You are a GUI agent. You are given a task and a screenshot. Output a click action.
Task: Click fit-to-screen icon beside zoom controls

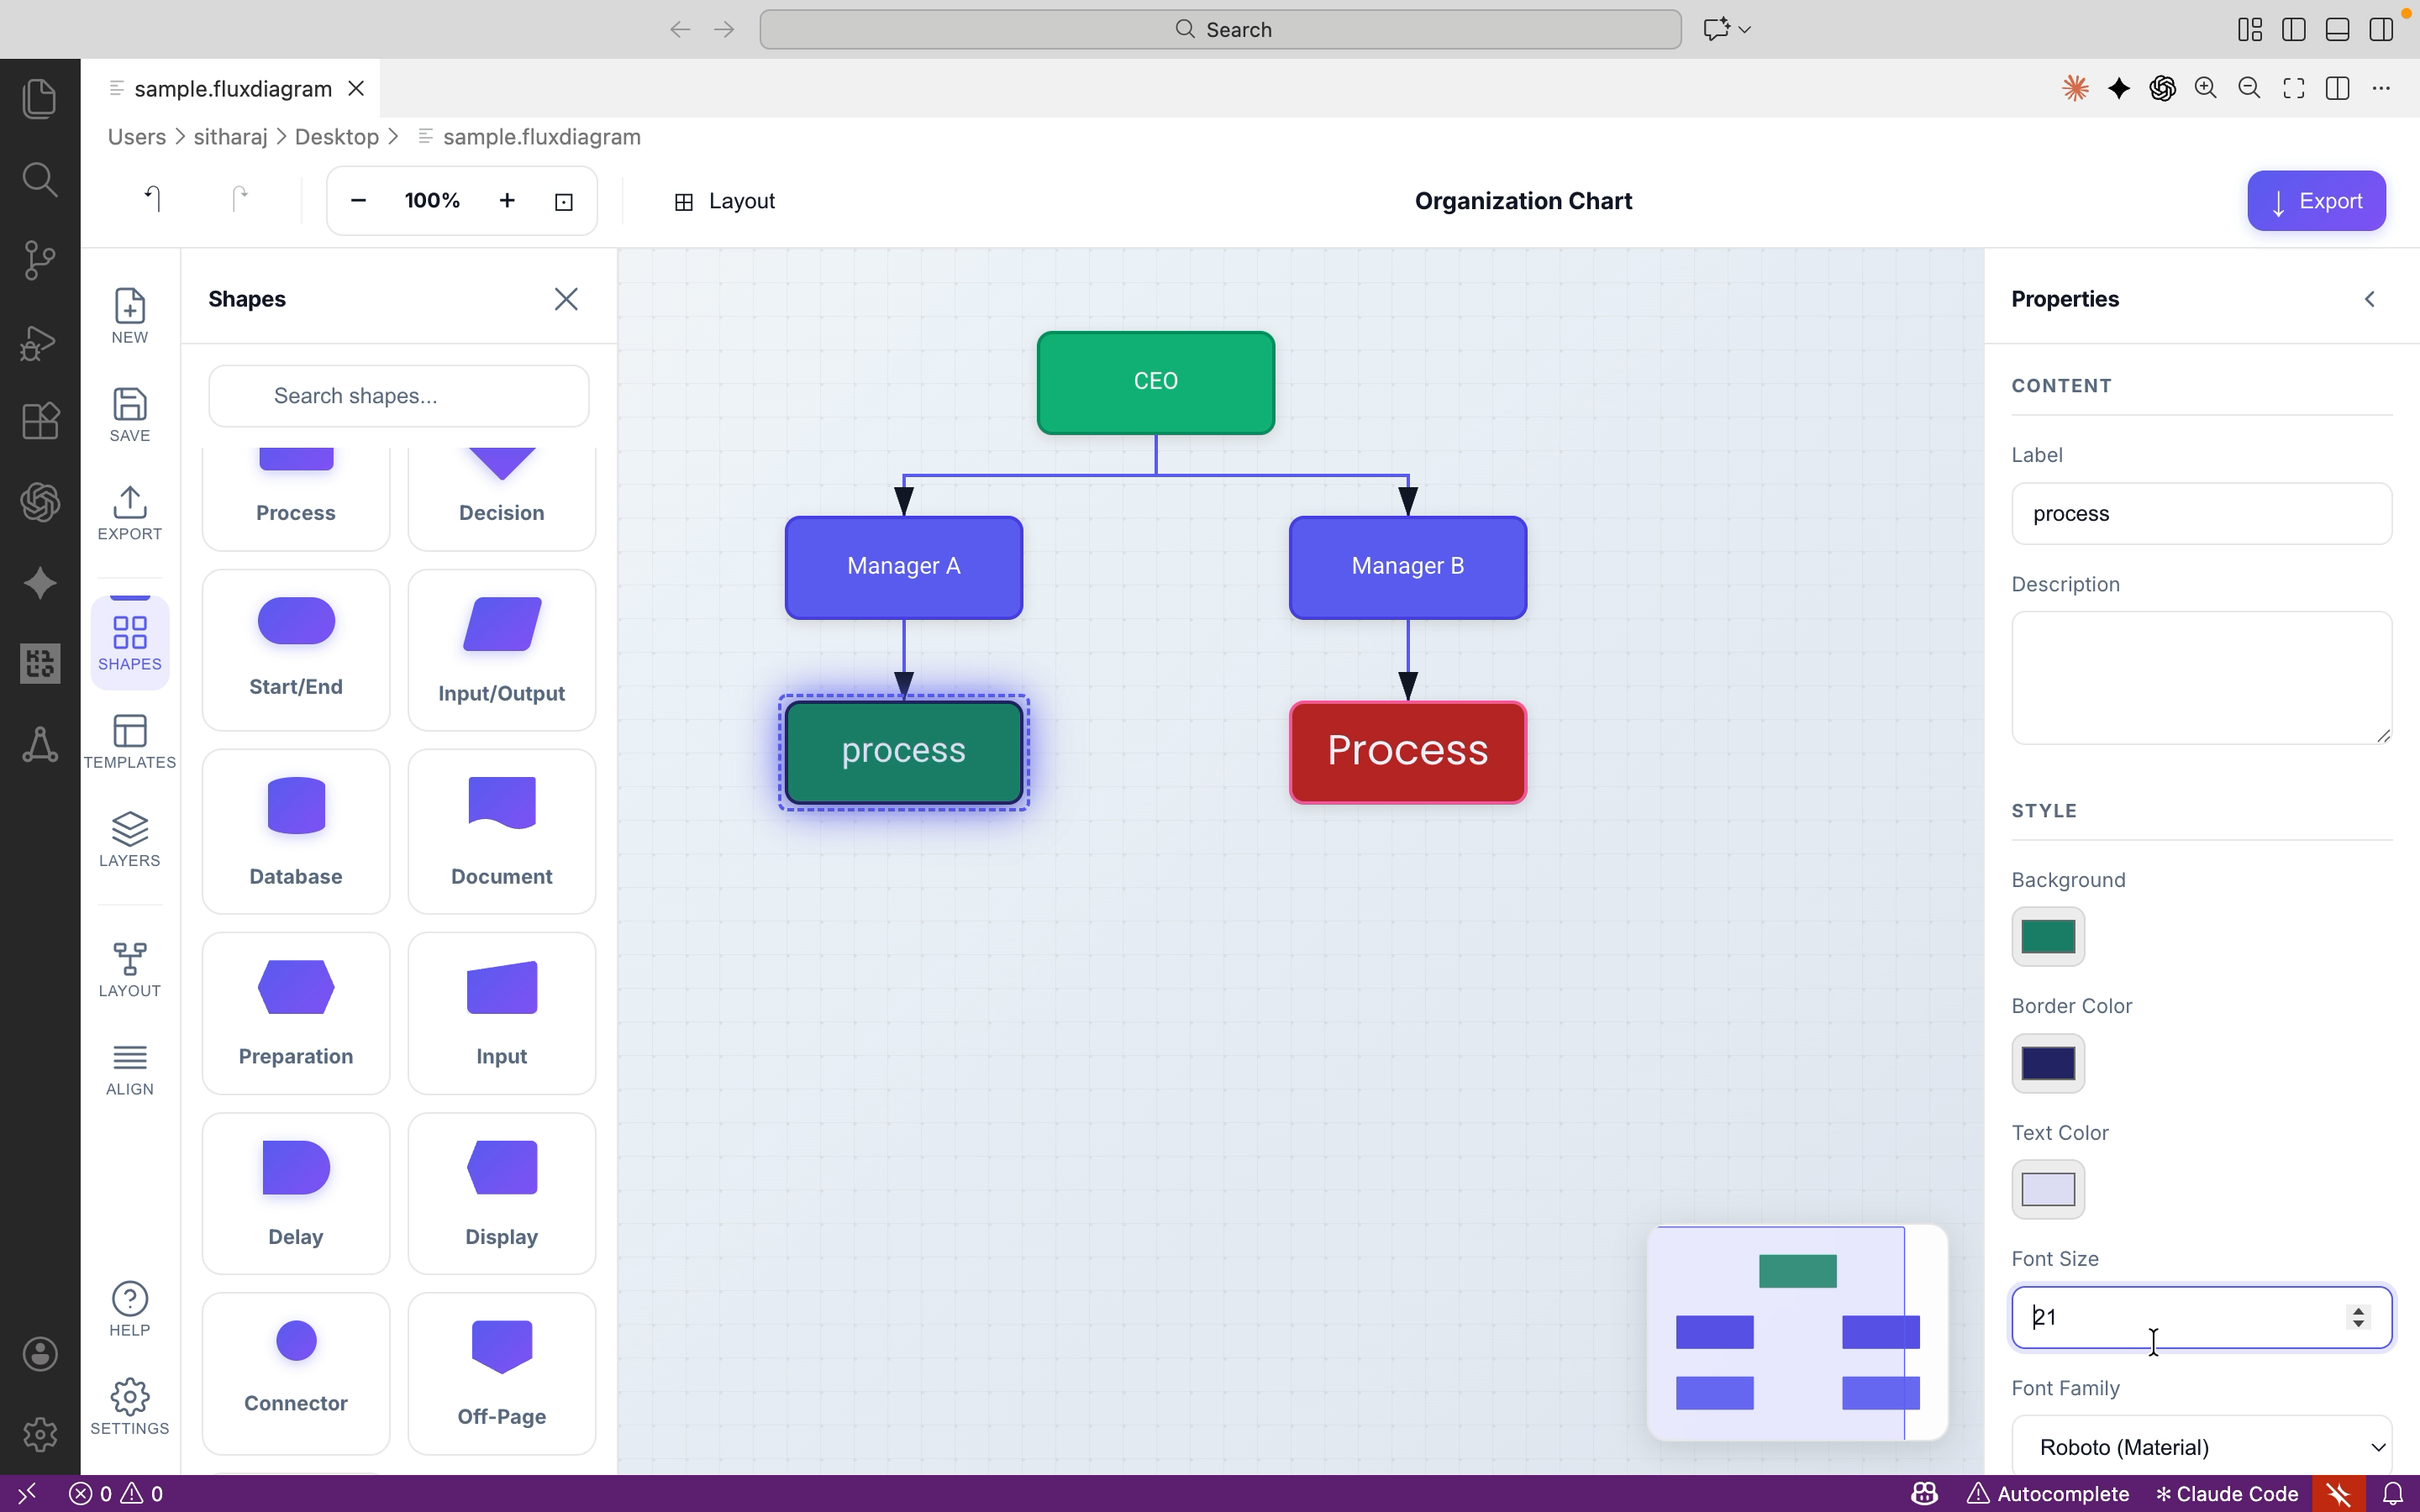pos(564,201)
